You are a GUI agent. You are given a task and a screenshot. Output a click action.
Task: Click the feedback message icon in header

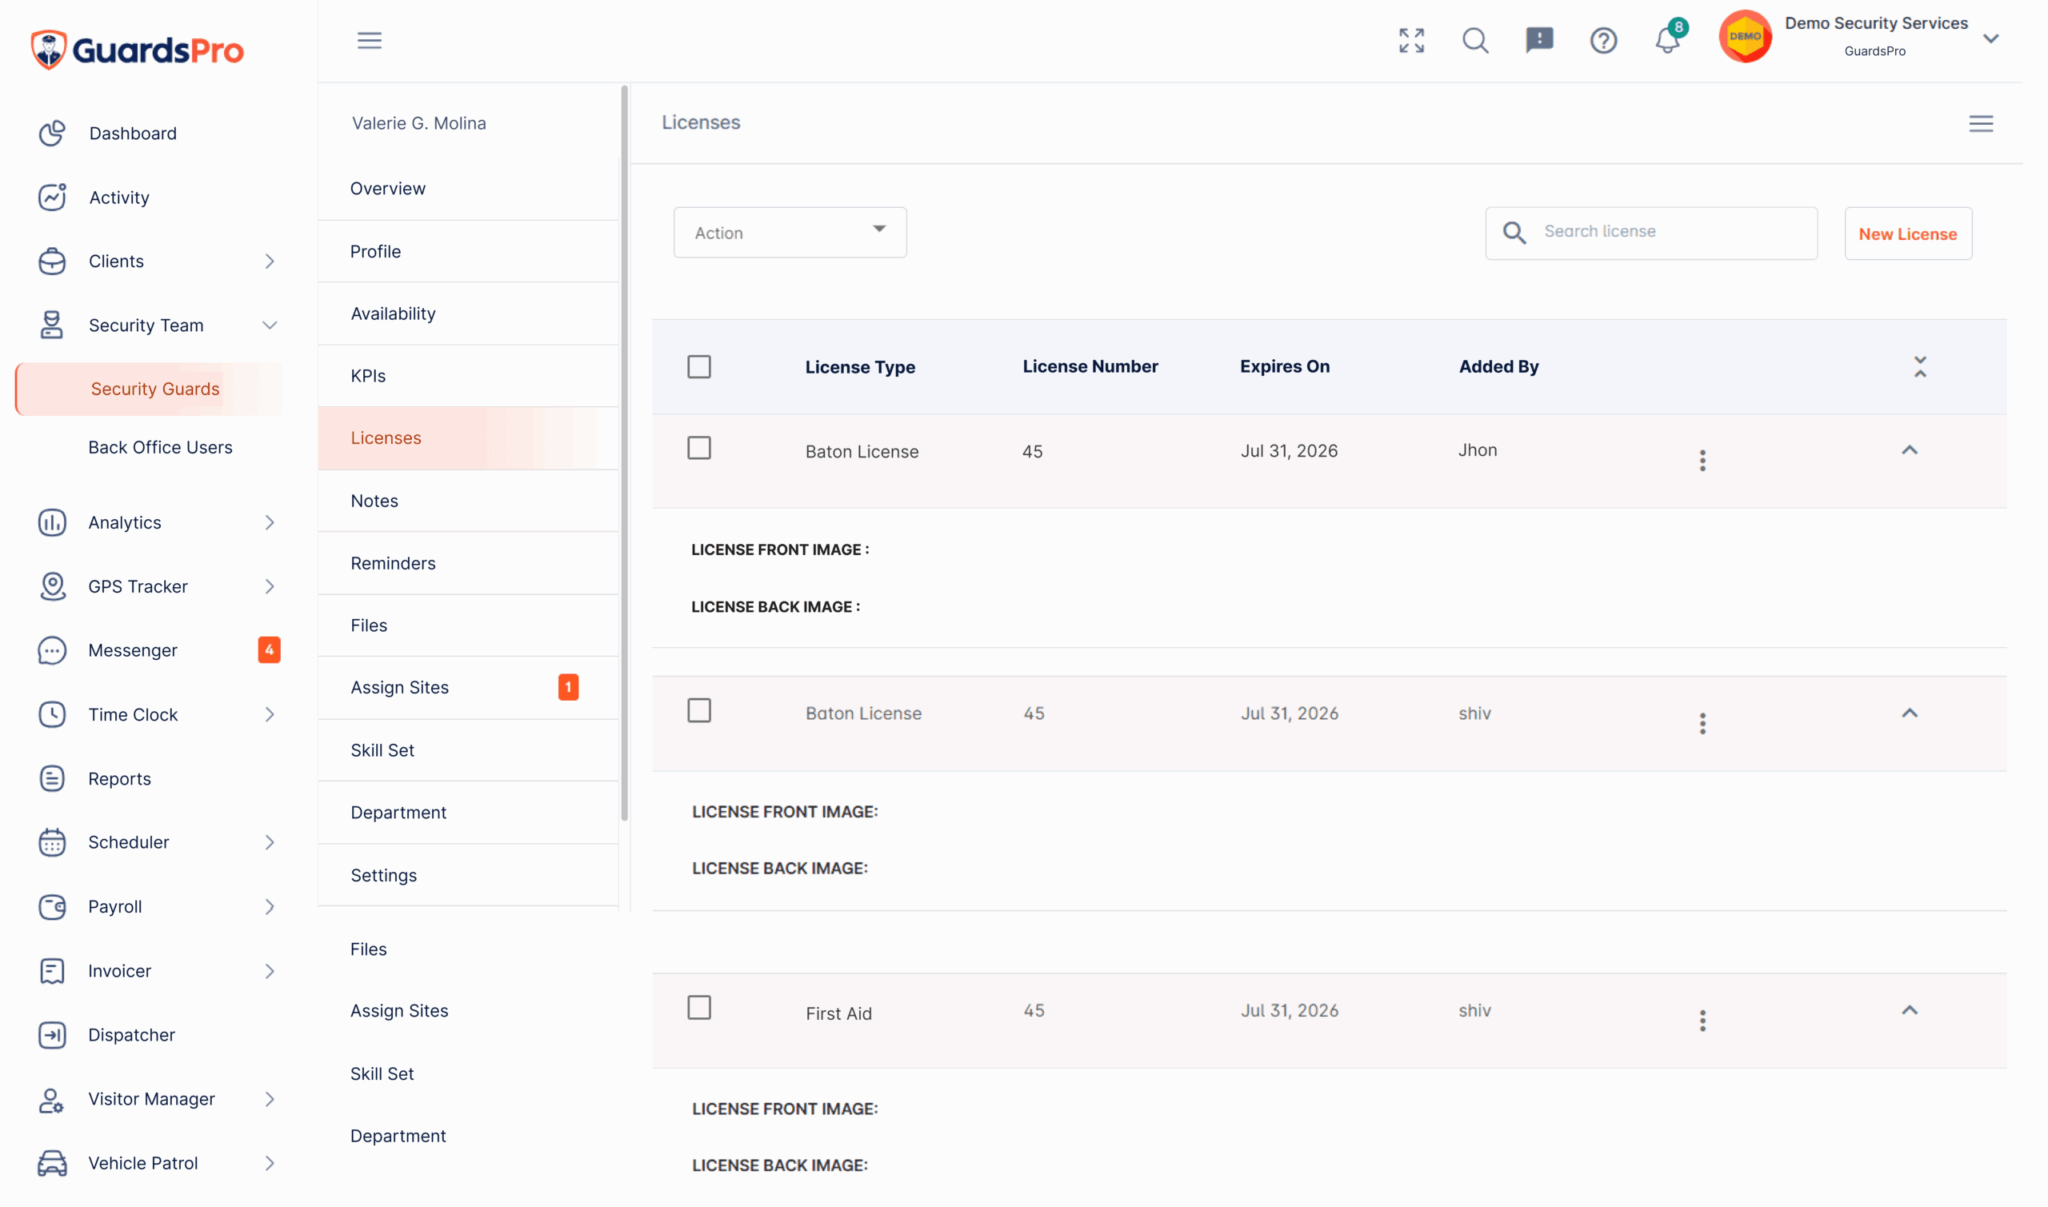tap(1539, 40)
